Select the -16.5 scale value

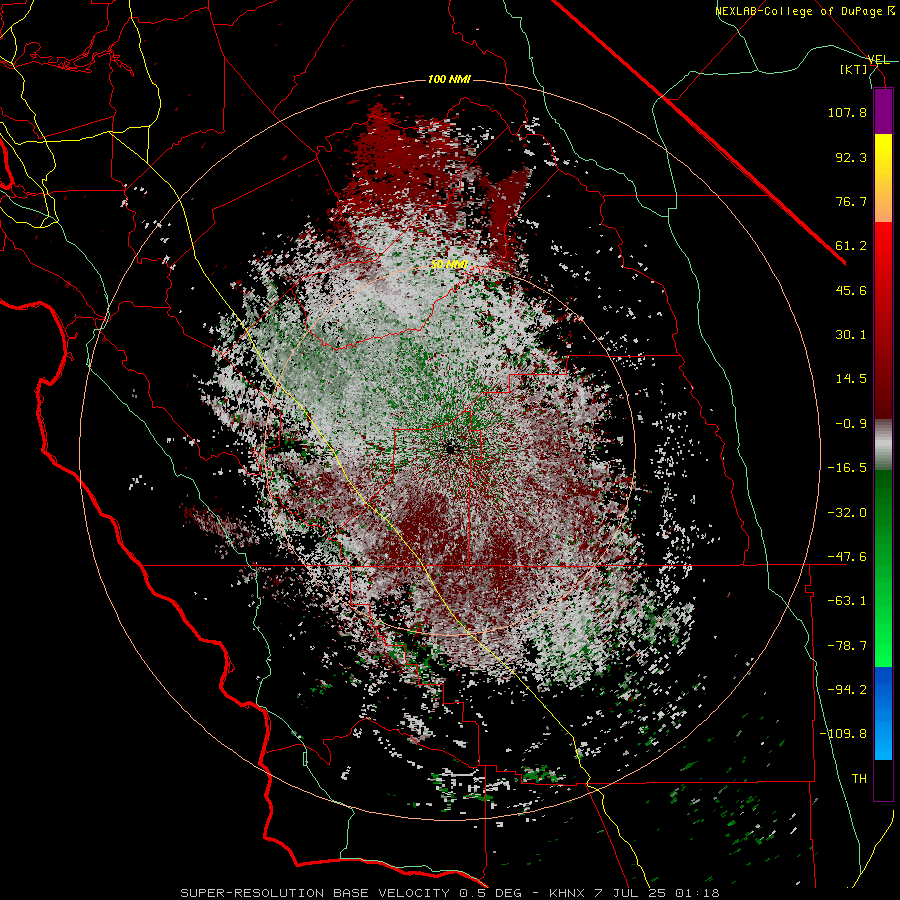(847, 468)
